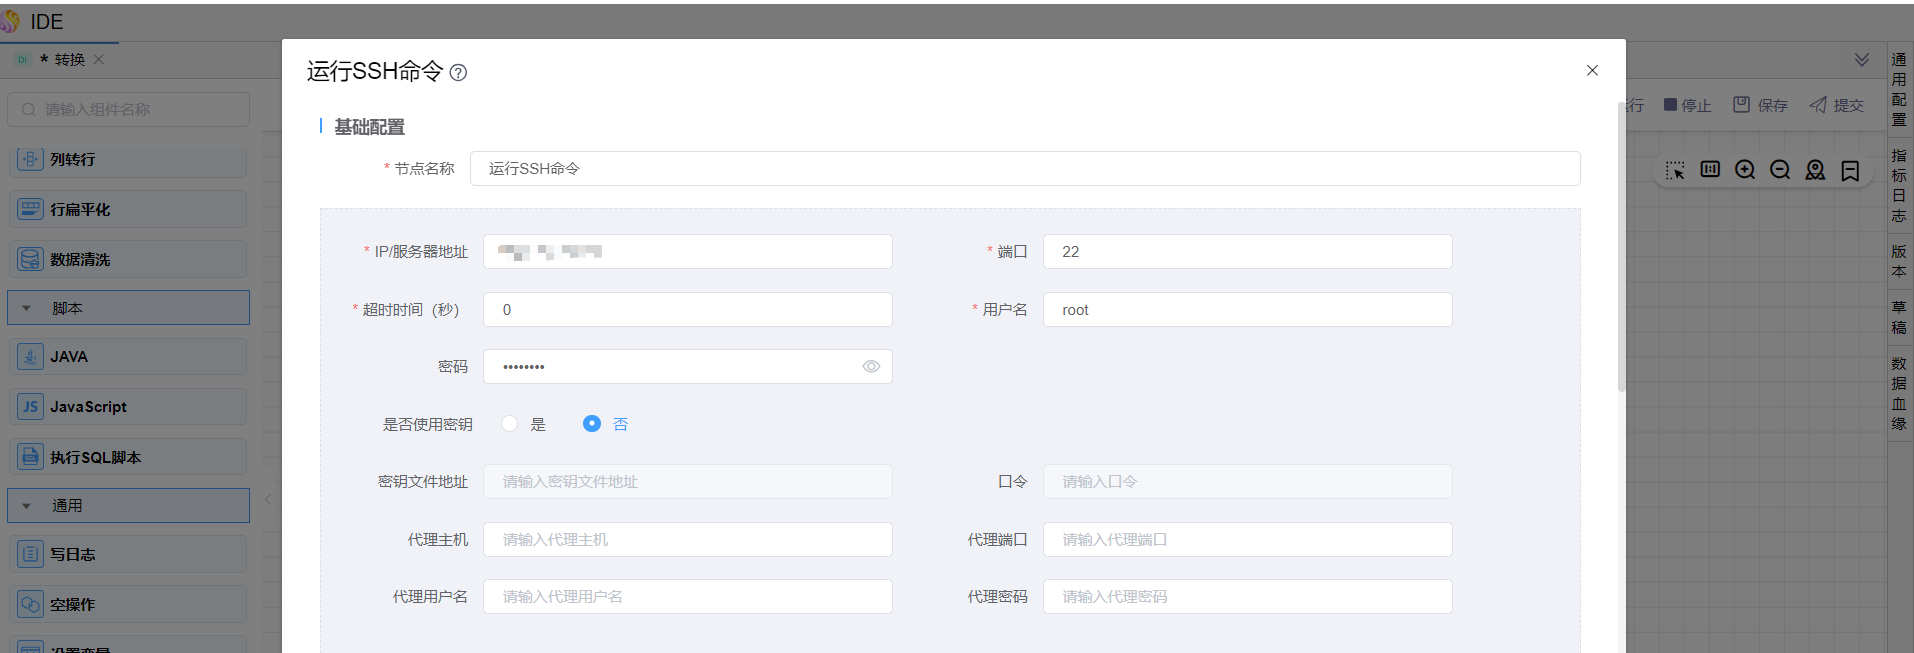Close the 运行SSH命令 dialog
Image resolution: width=1914 pixels, height=653 pixels.
[1592, 70]
